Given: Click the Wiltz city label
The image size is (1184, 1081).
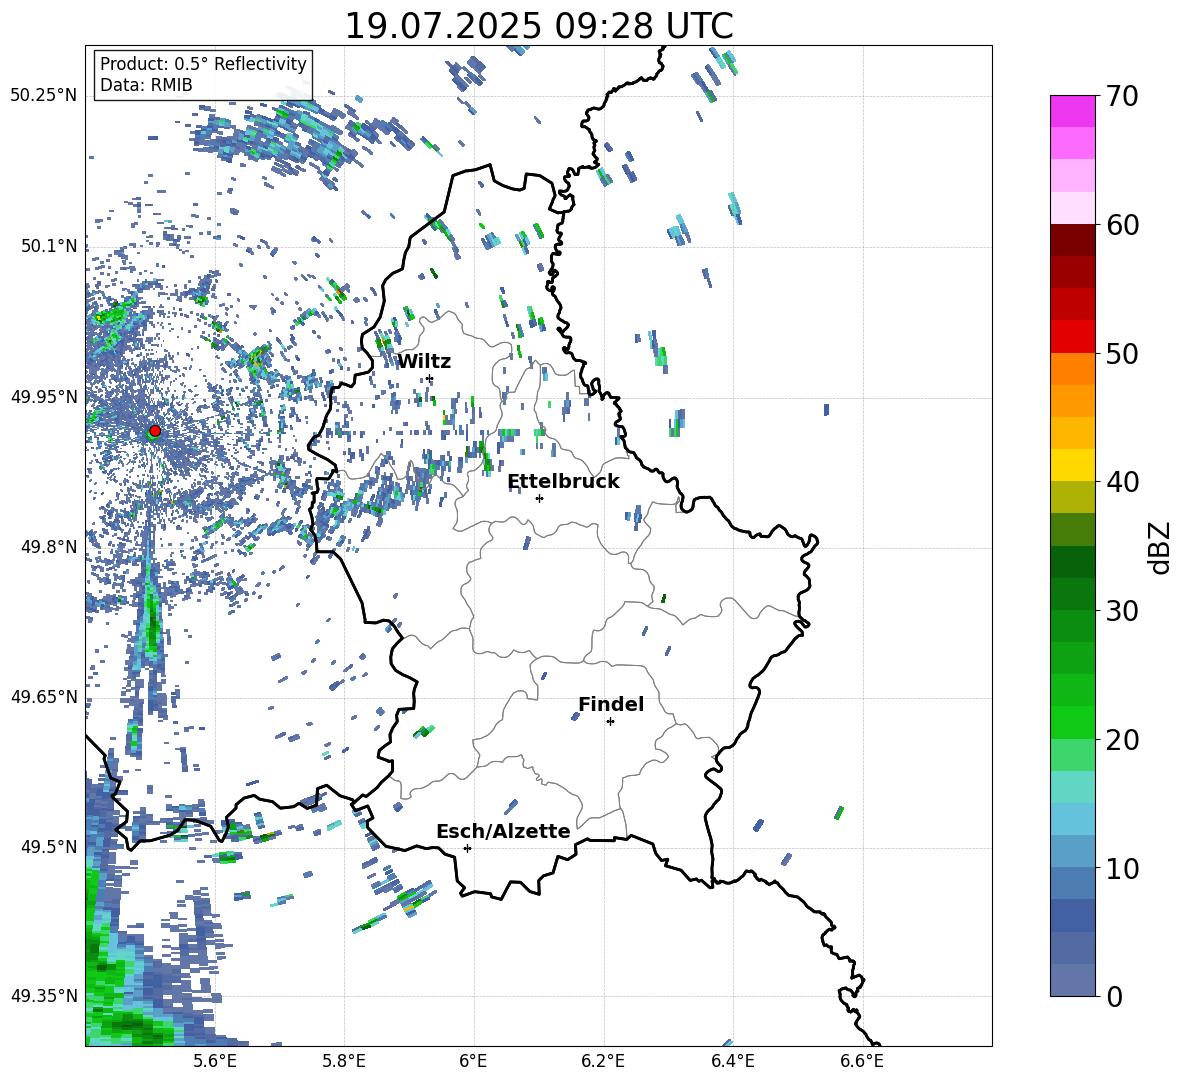Looking at the screenshot, I should 424,362.
